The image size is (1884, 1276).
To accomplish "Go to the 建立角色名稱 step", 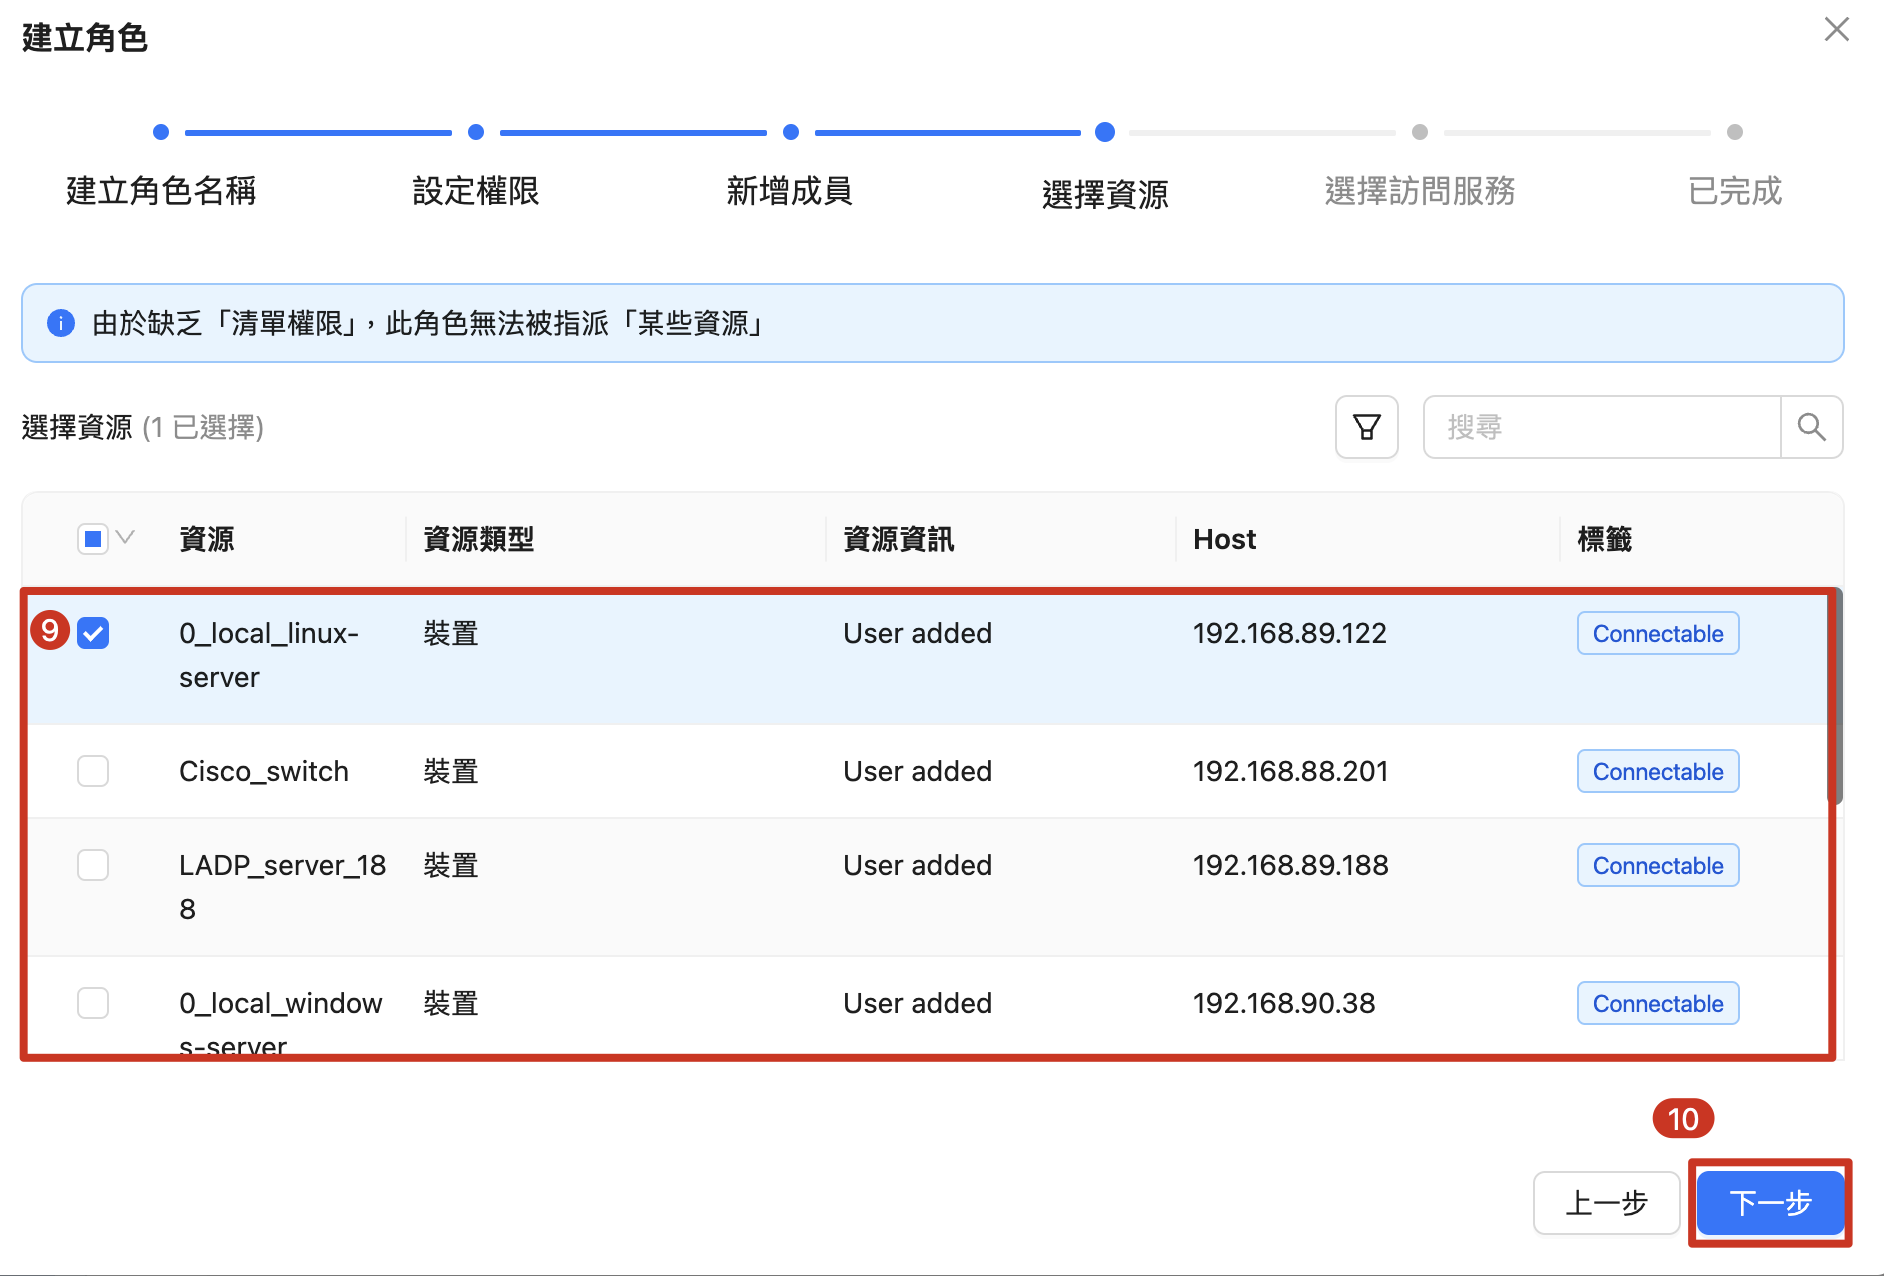I will coord(161,190).
